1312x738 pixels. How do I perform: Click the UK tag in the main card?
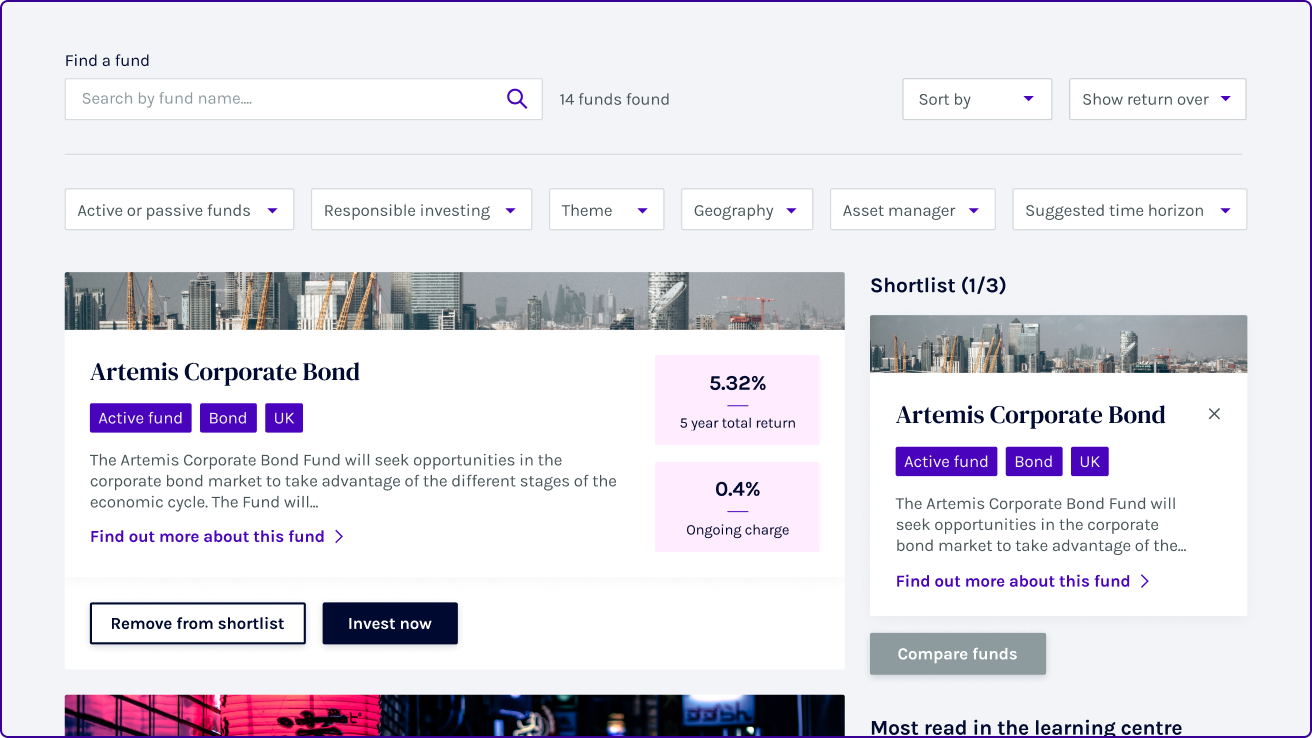284,418
